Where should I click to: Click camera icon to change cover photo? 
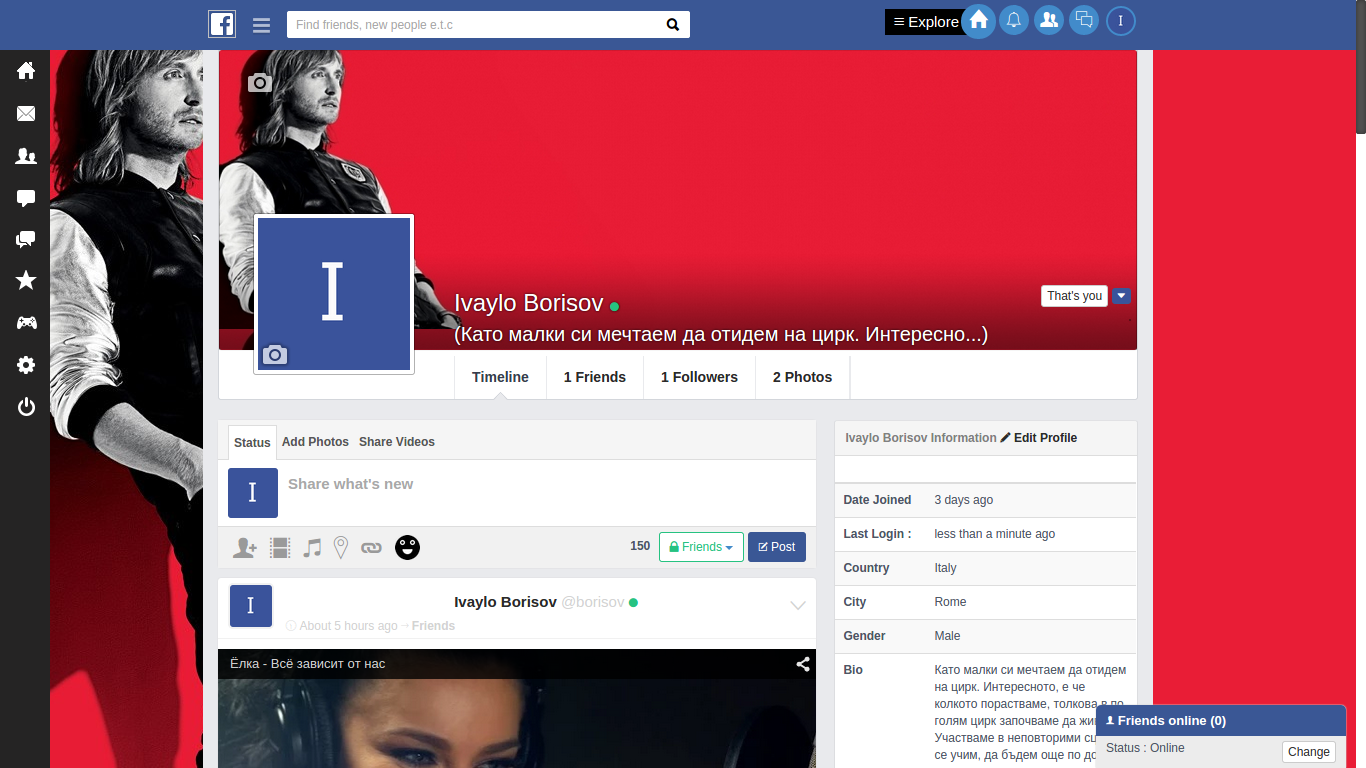[260, 83]
